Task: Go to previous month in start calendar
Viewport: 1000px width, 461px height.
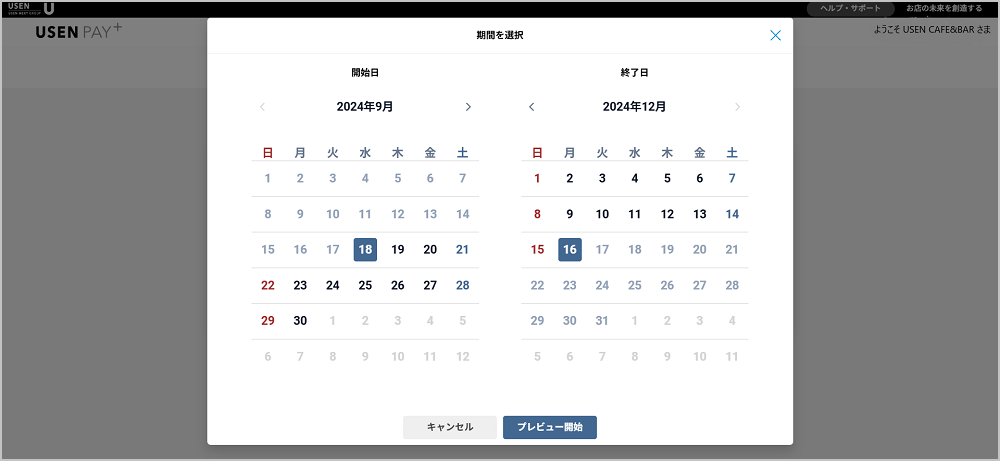Action: pyautogui.click(x=262, y=107)
